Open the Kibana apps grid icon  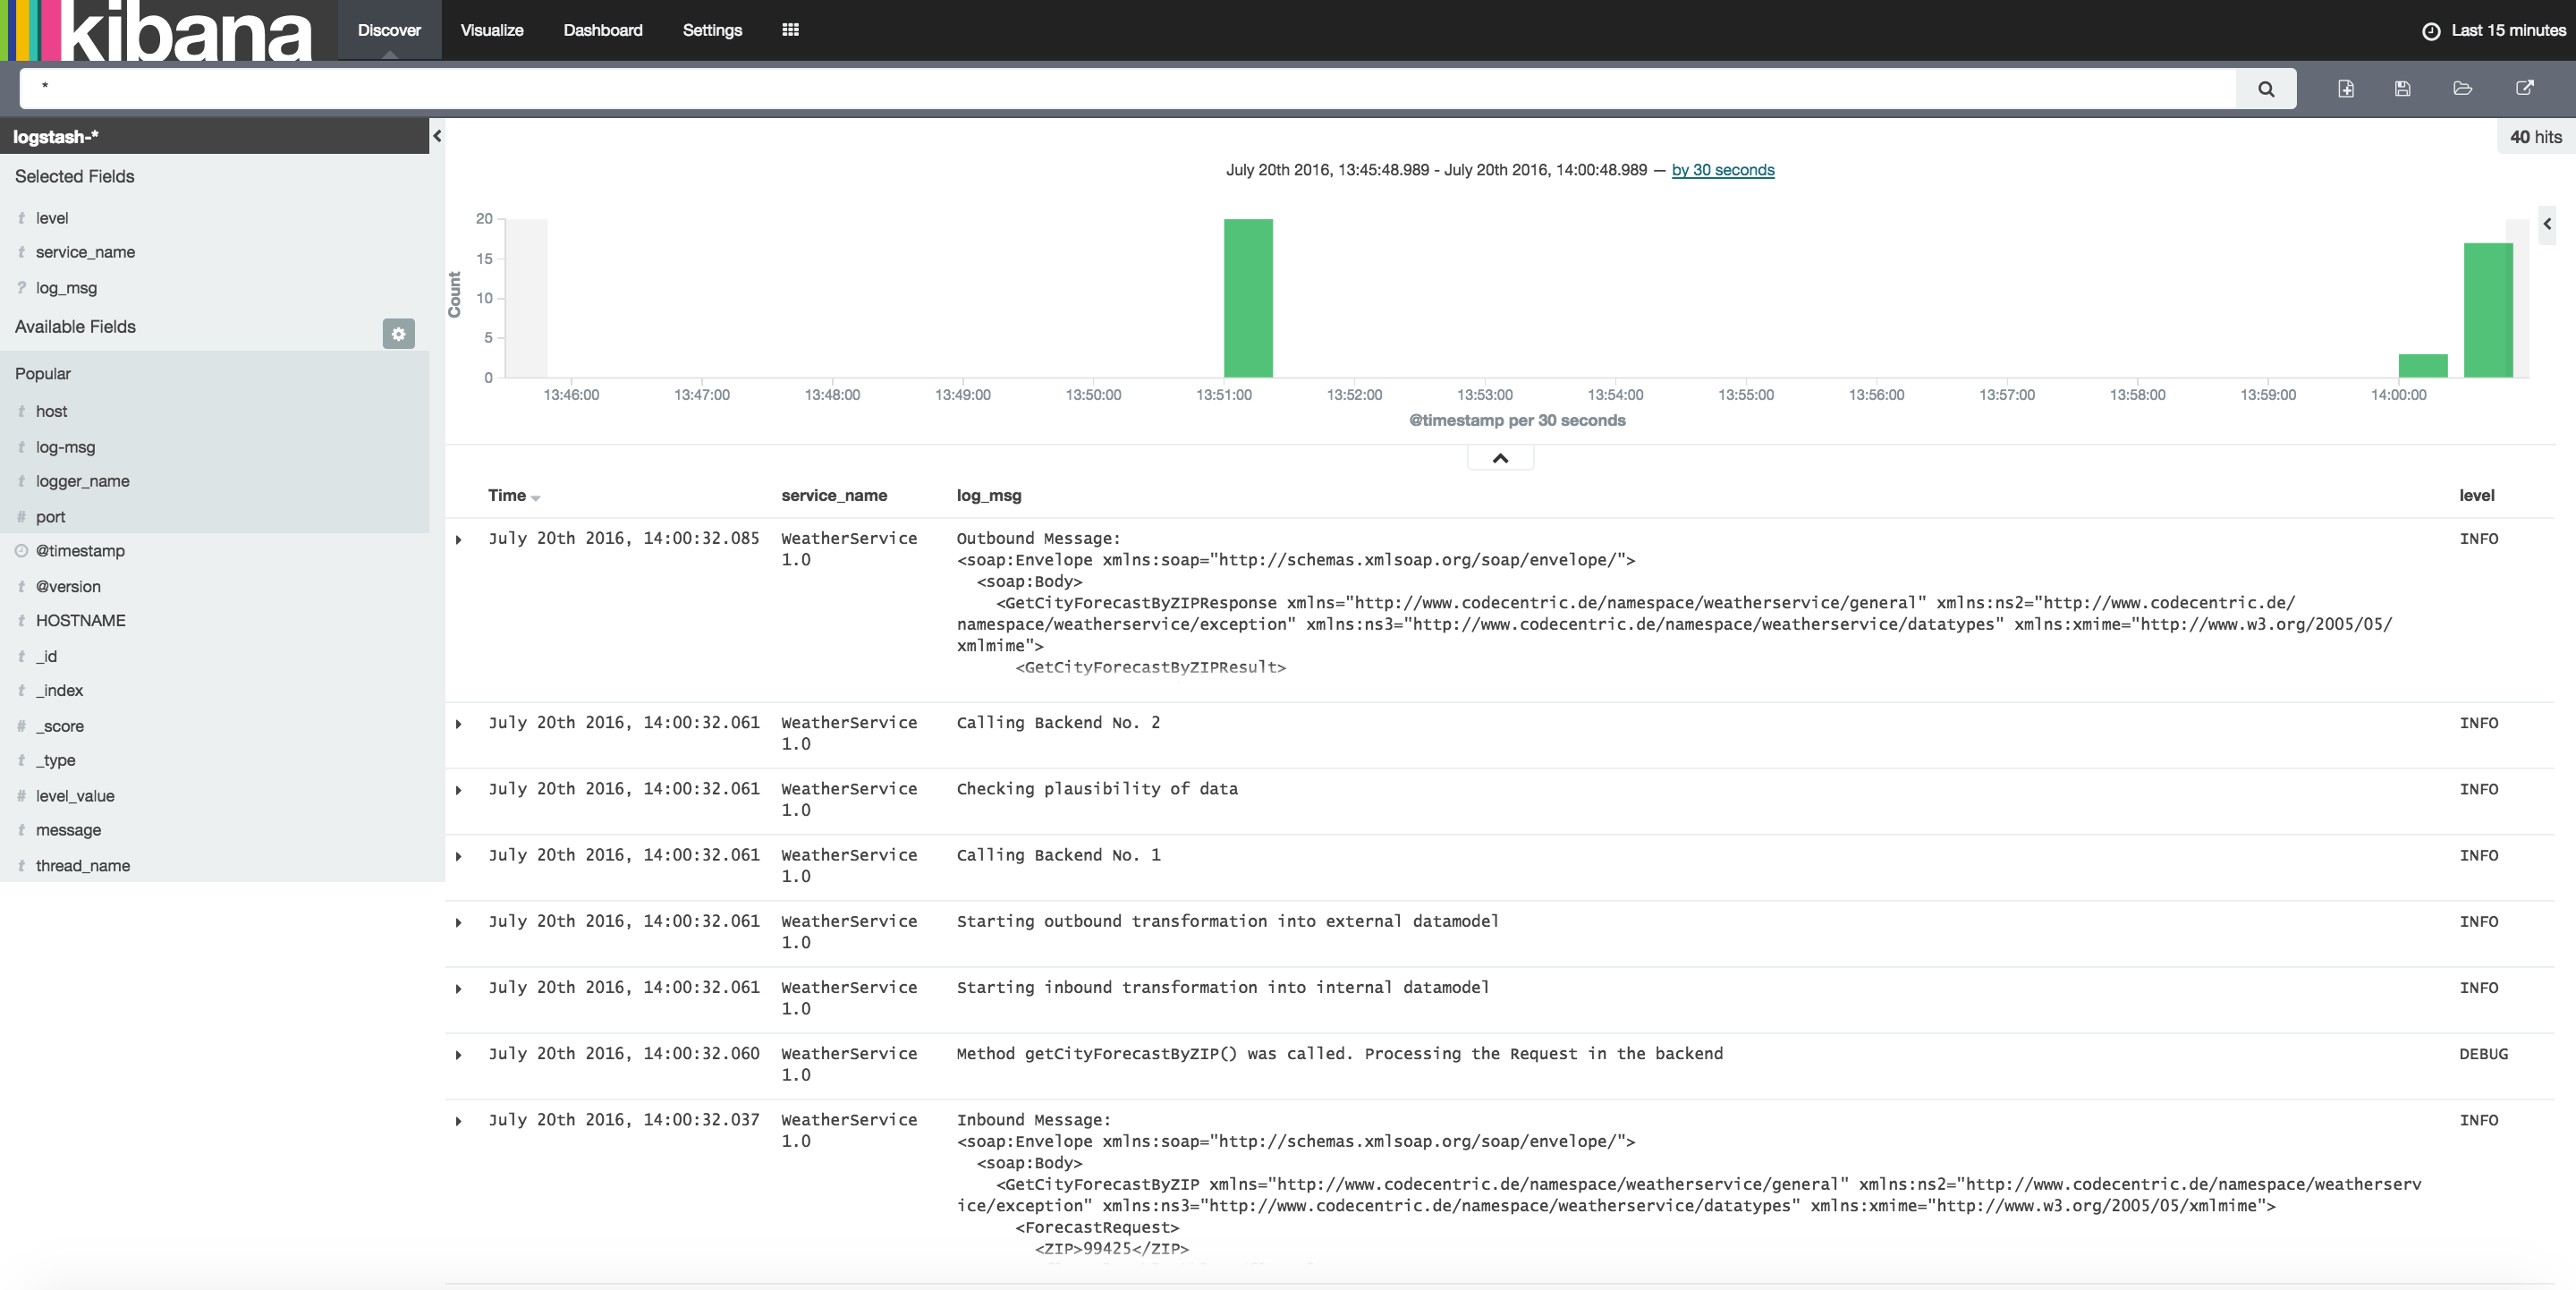click(x=790, y=30)
